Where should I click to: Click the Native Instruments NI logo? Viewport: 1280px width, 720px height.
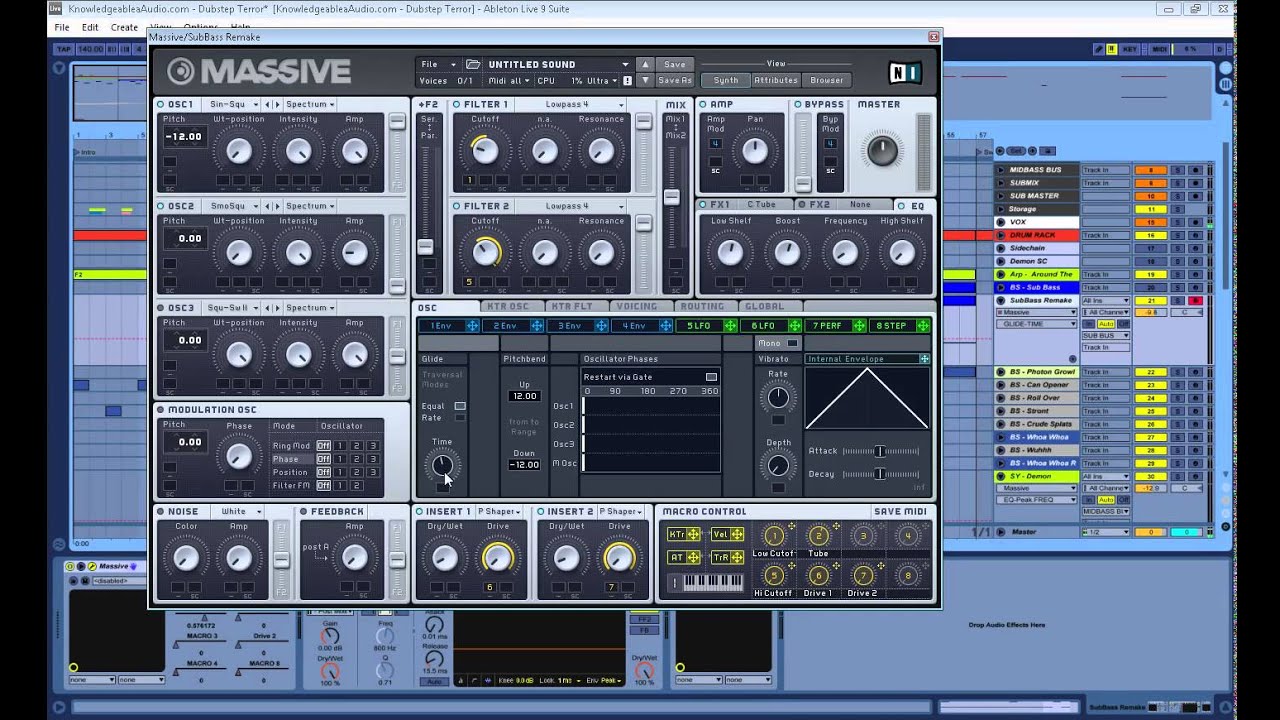point(904,73)
